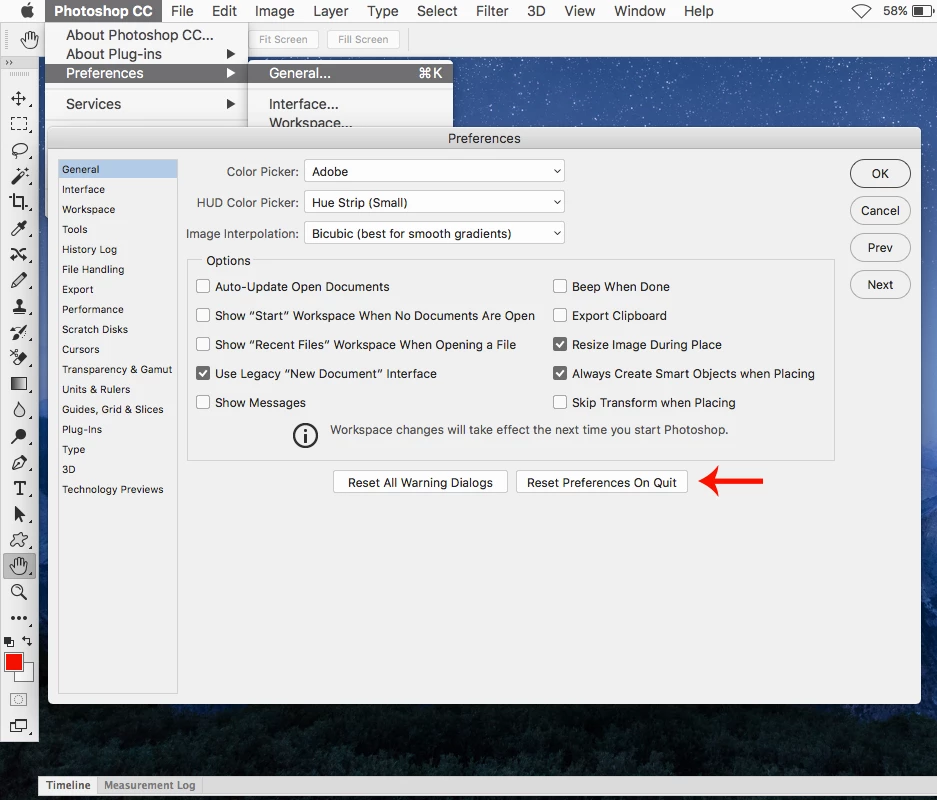This screenshot has height=800, width=937.
Task: Expand the Services submenu
Action: pos(147,104)
